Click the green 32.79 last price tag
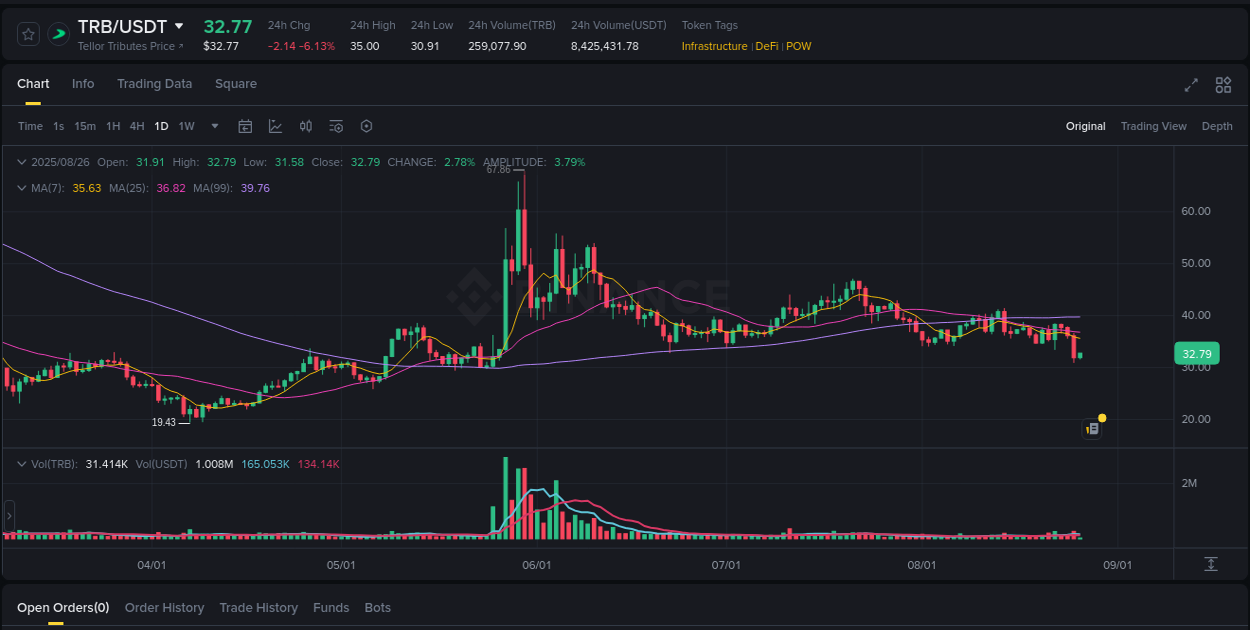Viewport: 1250px width, 630px height. tap(1196, 353)
